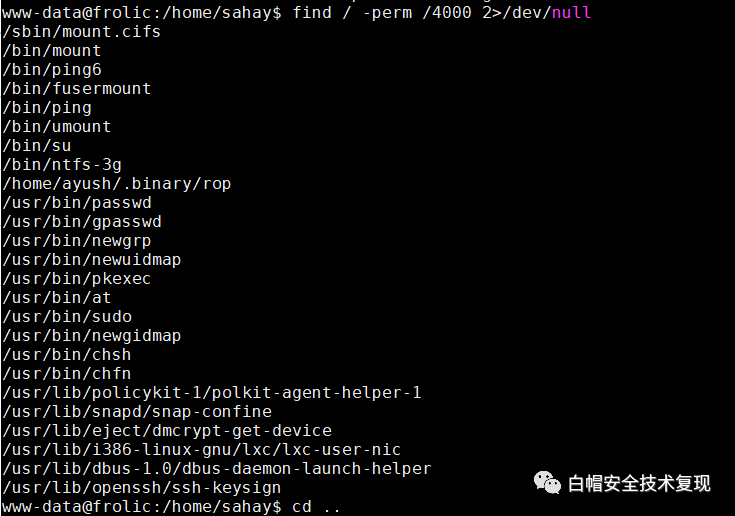Screen dimensions: 735x516
Task: Click the watermark text beside the WeChat logo
Action: [x=639, y=484]
